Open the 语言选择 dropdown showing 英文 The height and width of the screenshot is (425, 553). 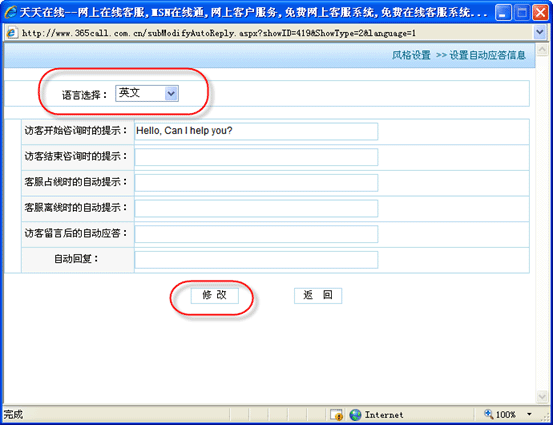pos(147,93)
